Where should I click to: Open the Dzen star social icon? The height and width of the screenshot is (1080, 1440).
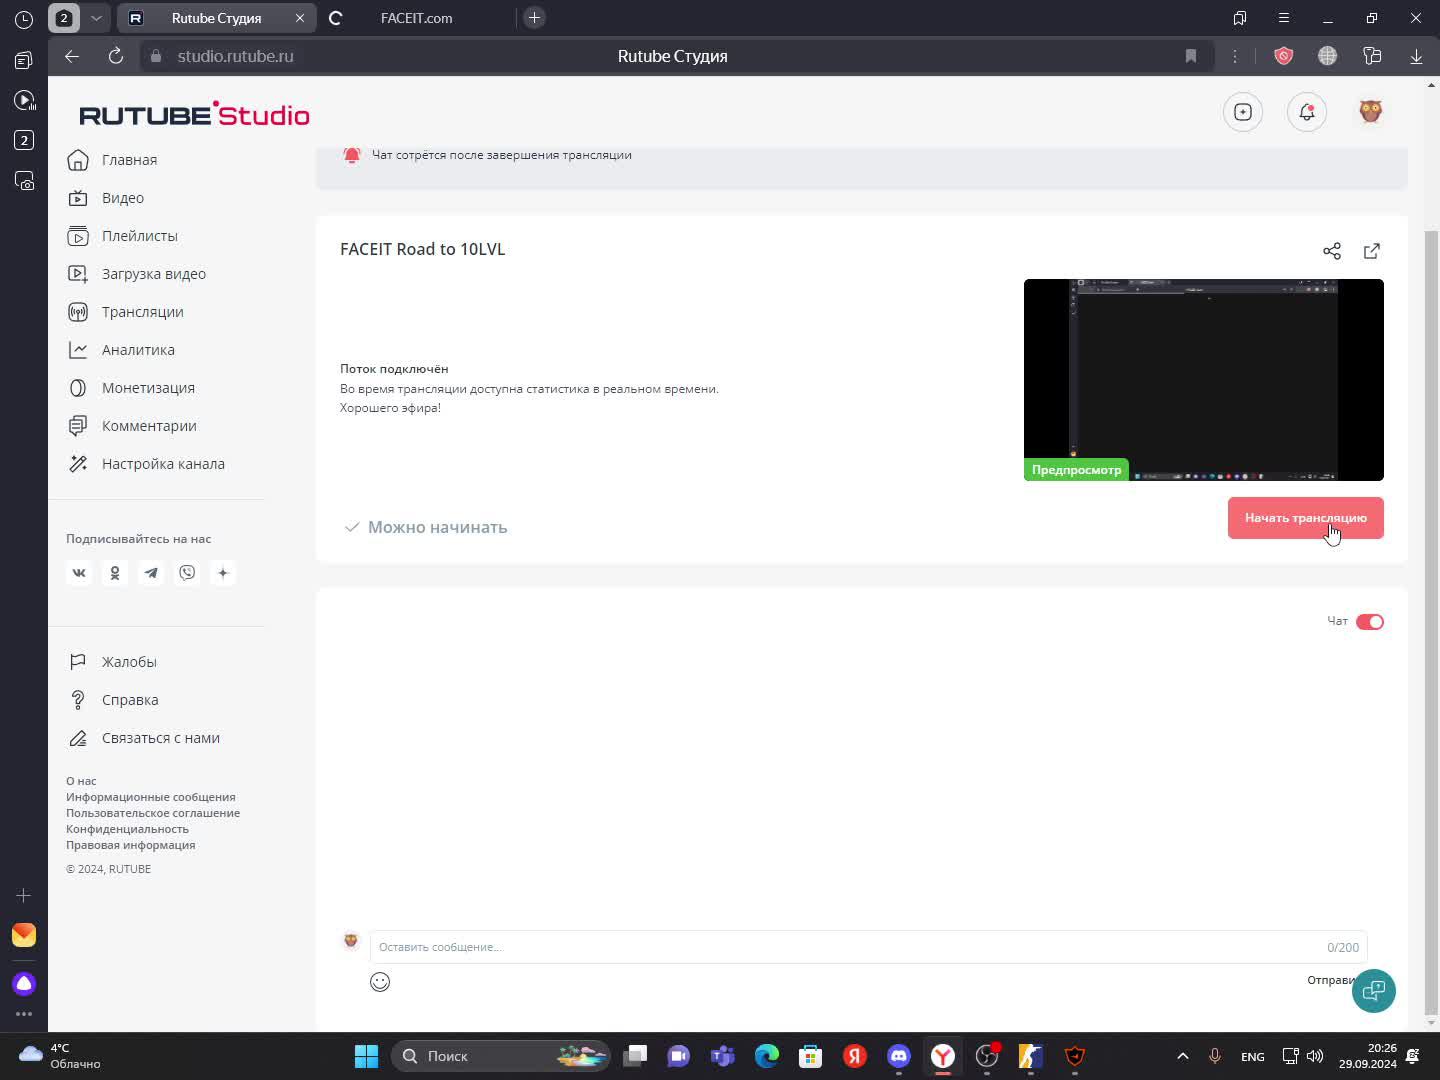pos(223,573)
